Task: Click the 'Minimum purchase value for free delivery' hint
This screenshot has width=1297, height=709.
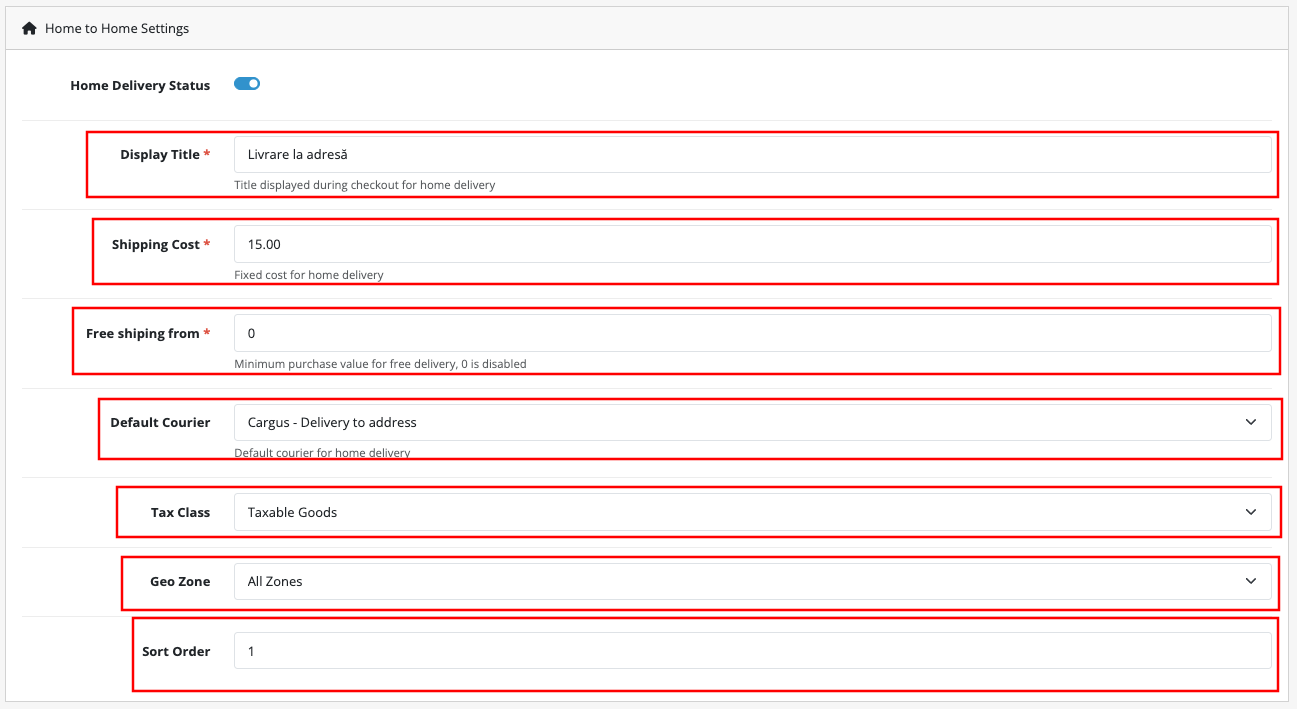Action: pyautogui.click(x=380, y=364)
